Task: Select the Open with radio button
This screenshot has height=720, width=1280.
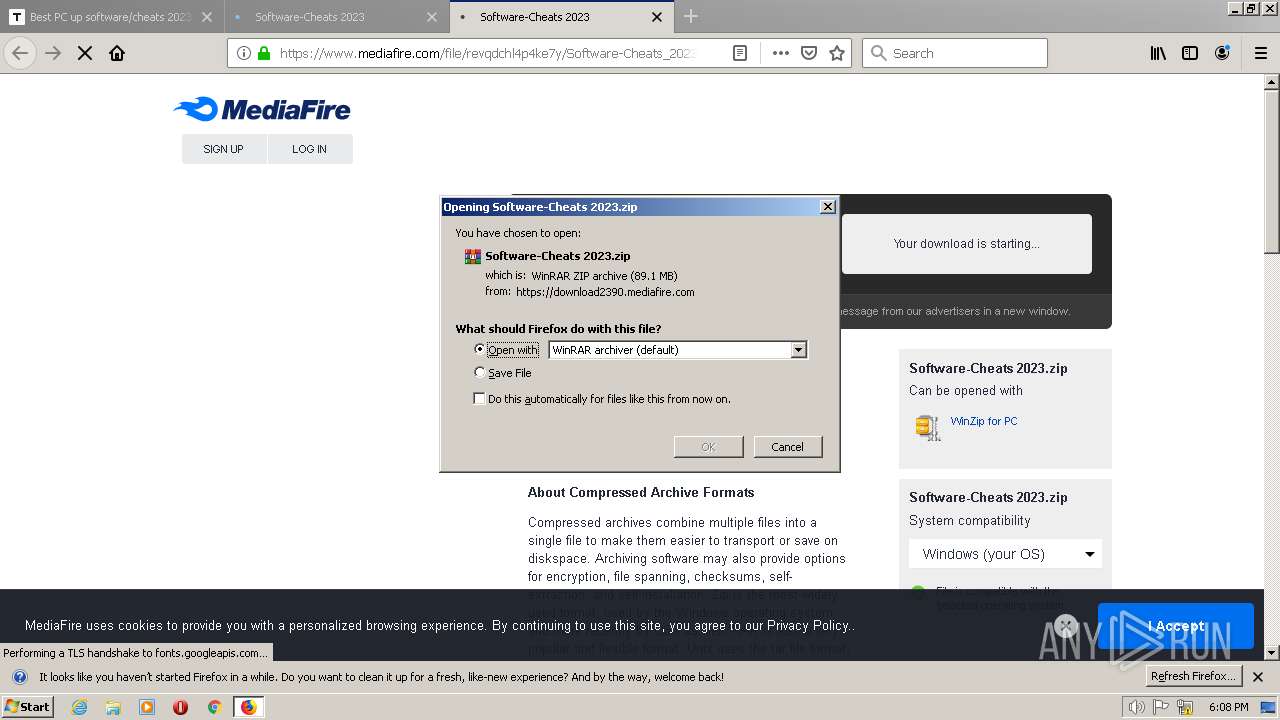Action: tap(479, 349)
